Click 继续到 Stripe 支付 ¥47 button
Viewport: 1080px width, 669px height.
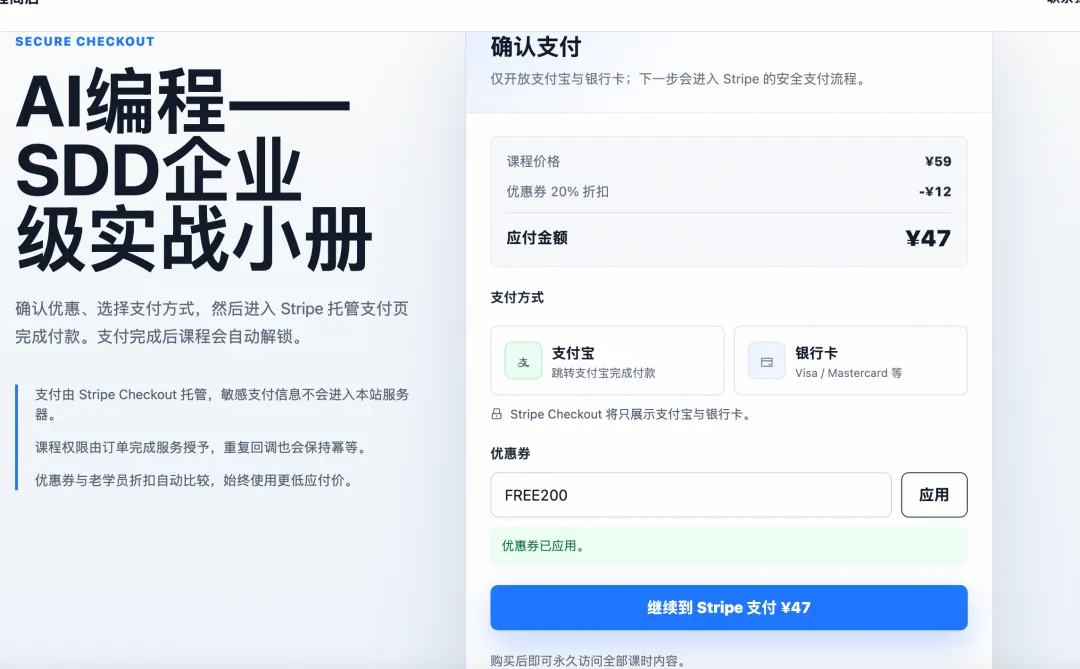point(729,608)
